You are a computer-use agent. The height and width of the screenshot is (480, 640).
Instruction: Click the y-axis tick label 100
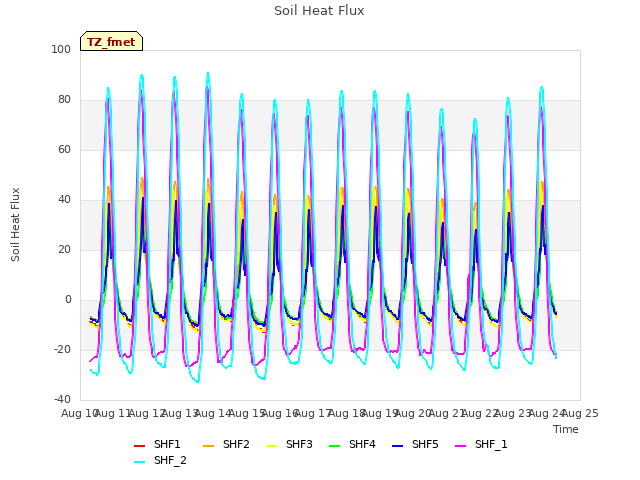tap(61, 49)
